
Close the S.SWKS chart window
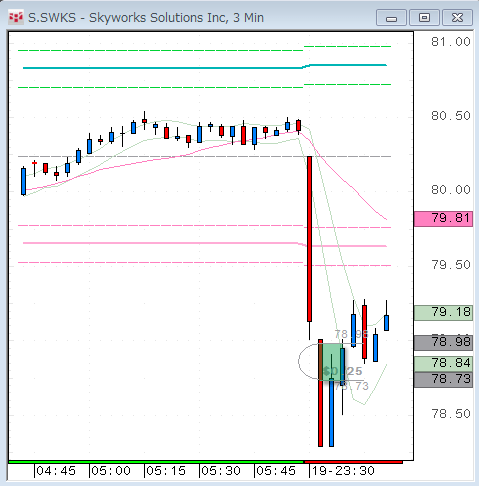(457, 17)
